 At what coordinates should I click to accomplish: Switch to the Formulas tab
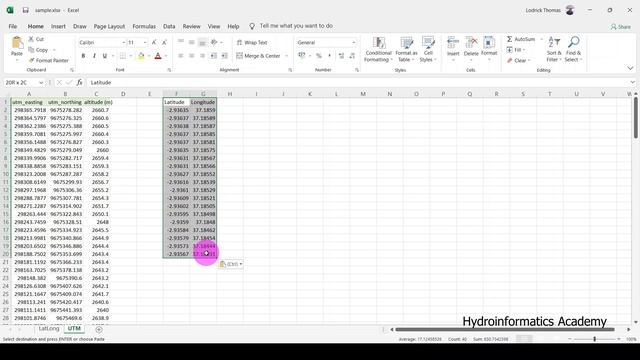pos(144,26)
